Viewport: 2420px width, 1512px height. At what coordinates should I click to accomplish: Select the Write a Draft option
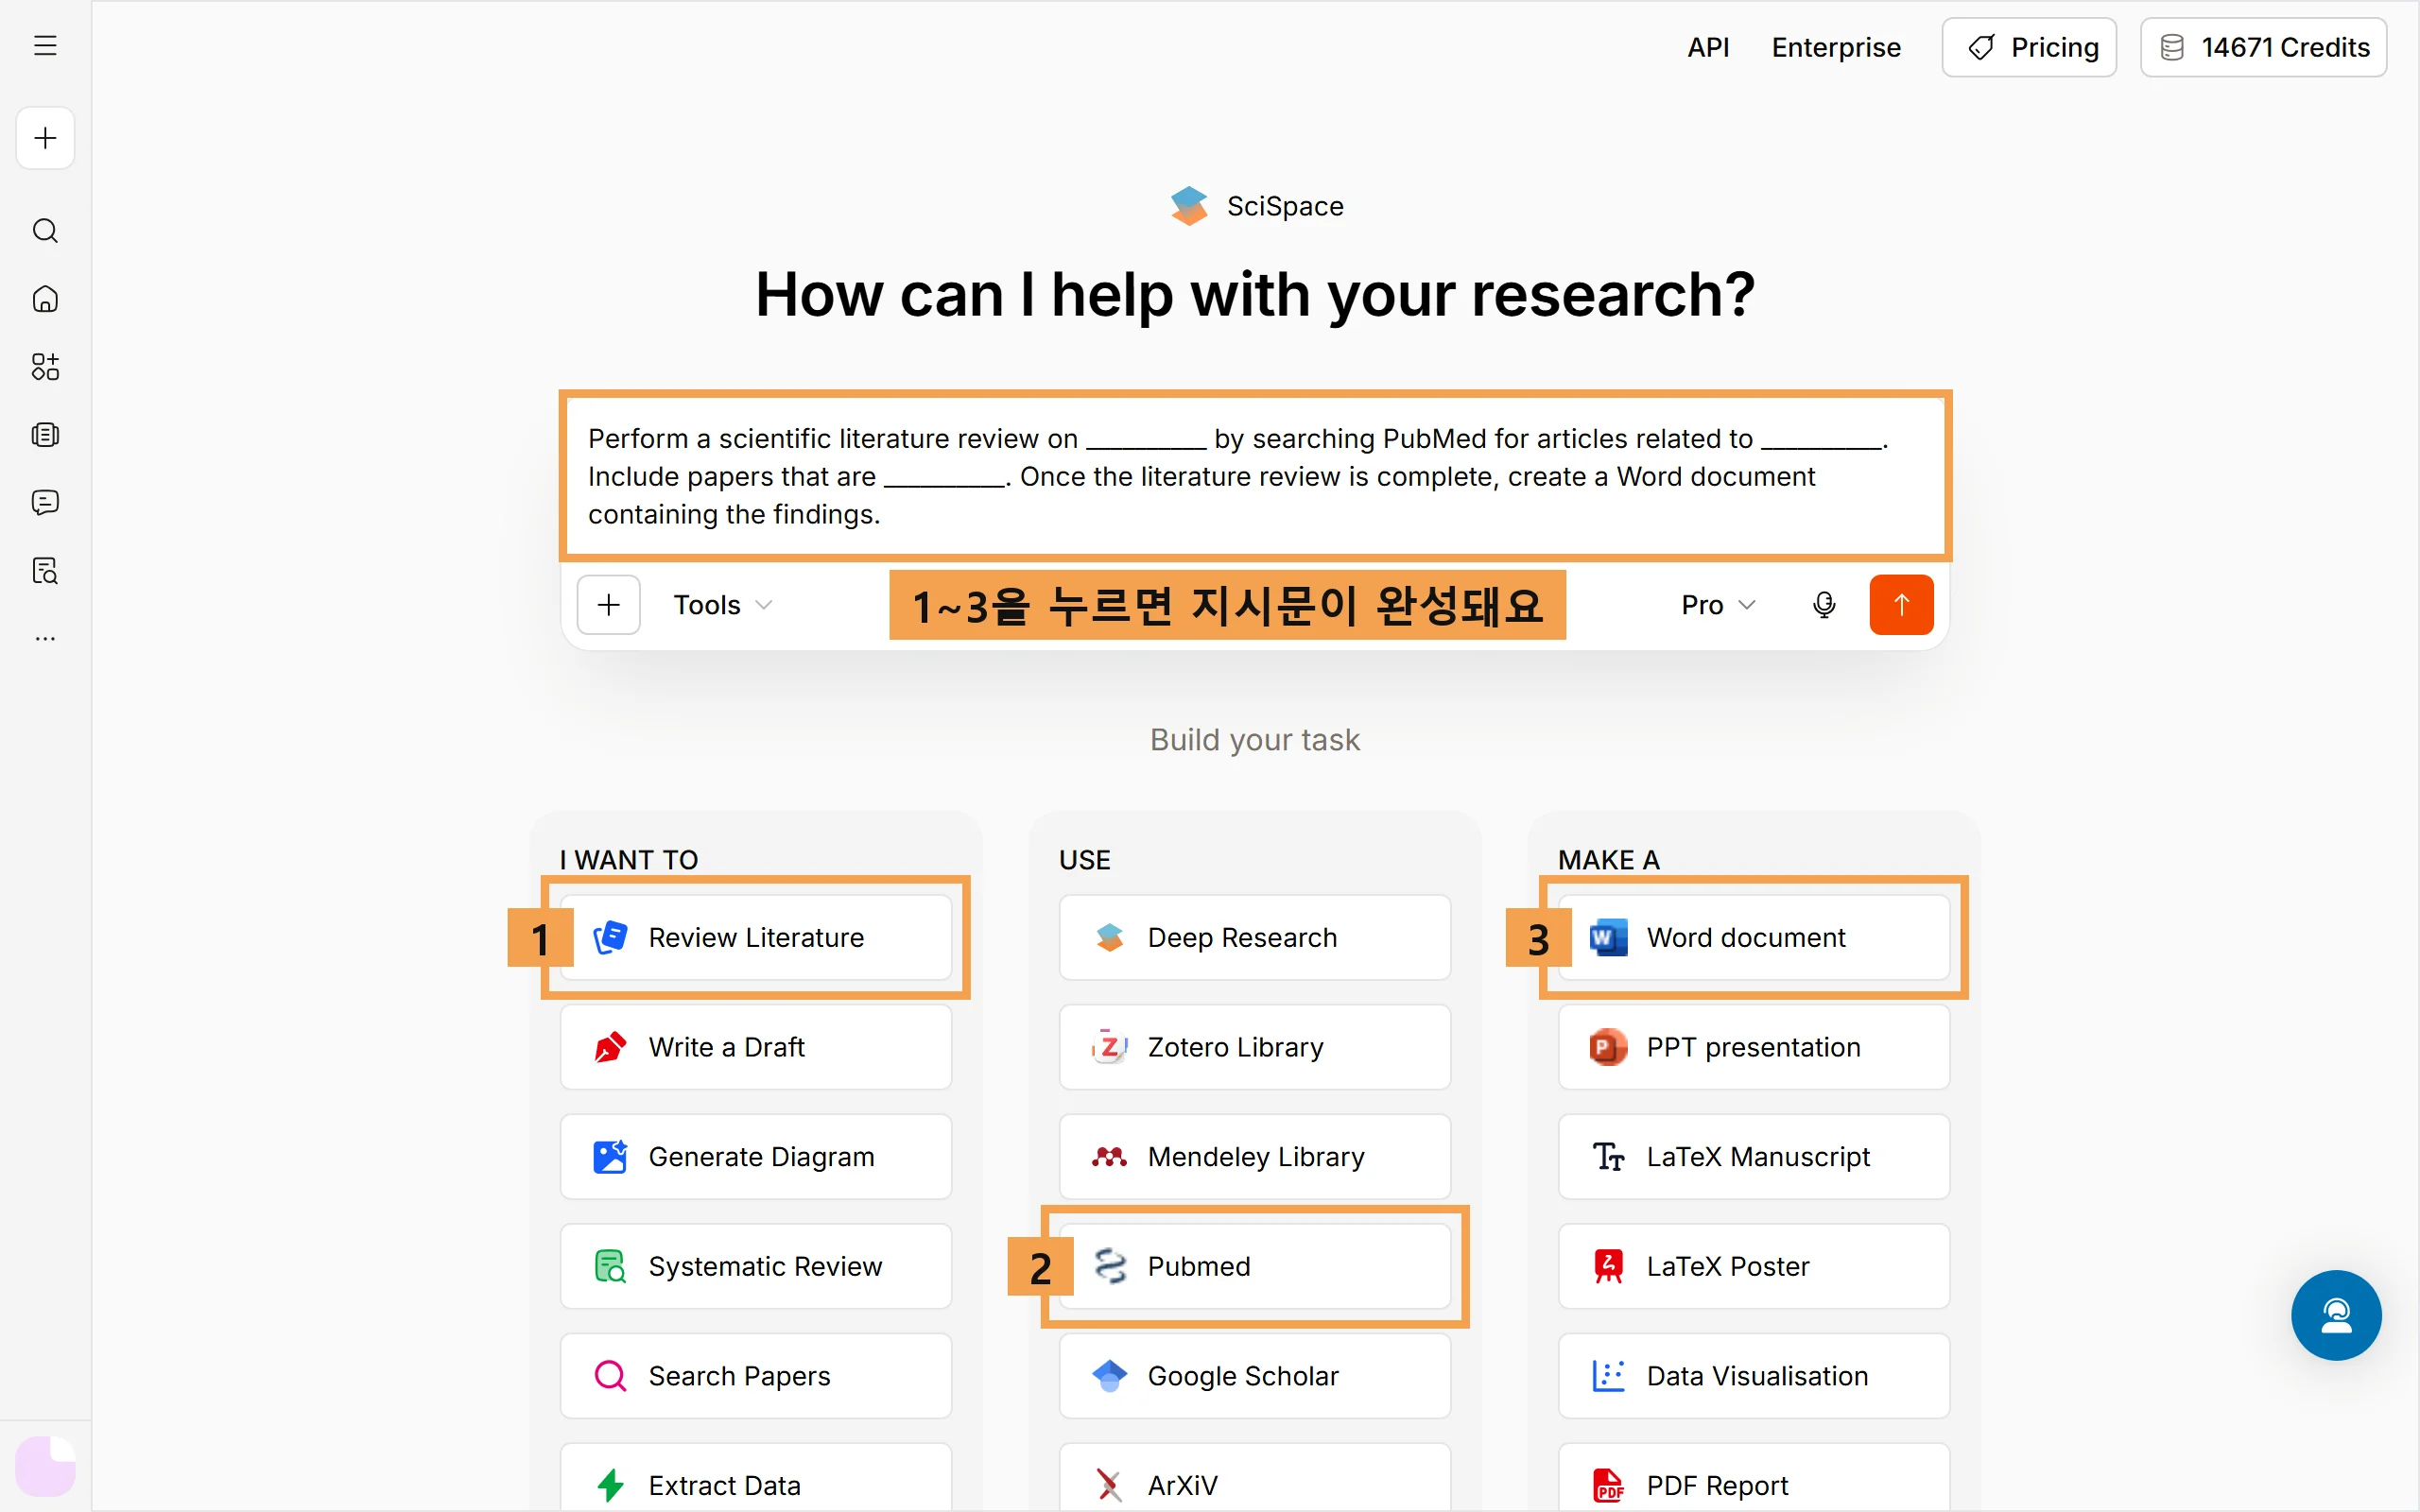coord(755,1047)
